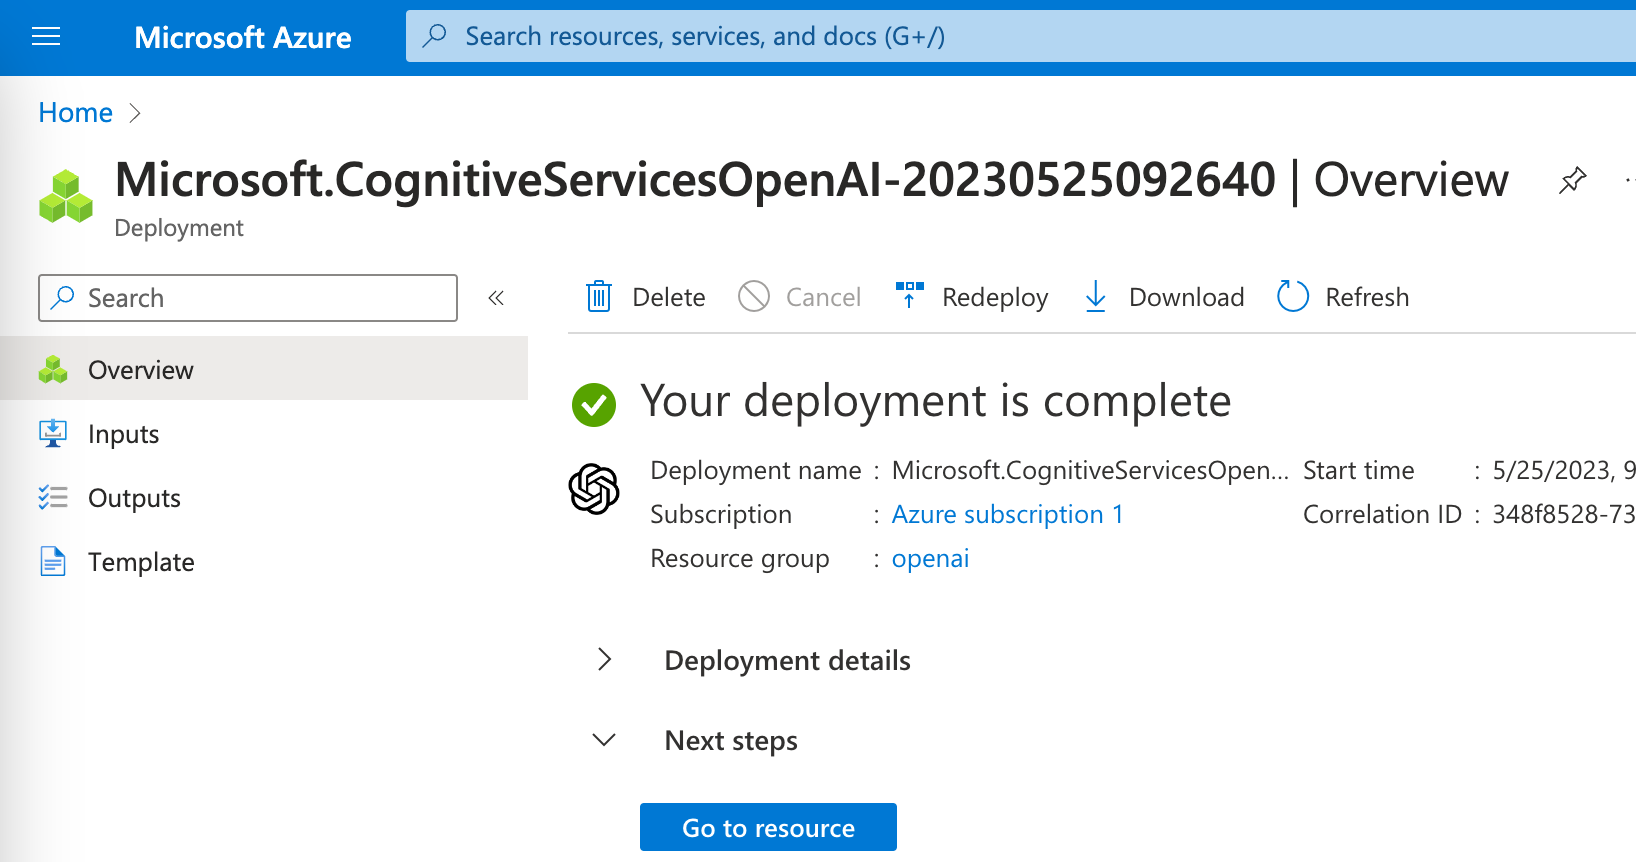This screenshot has height=862, width=1636.
Task: Select Overview in the sidebar
Action: point(264,369)
